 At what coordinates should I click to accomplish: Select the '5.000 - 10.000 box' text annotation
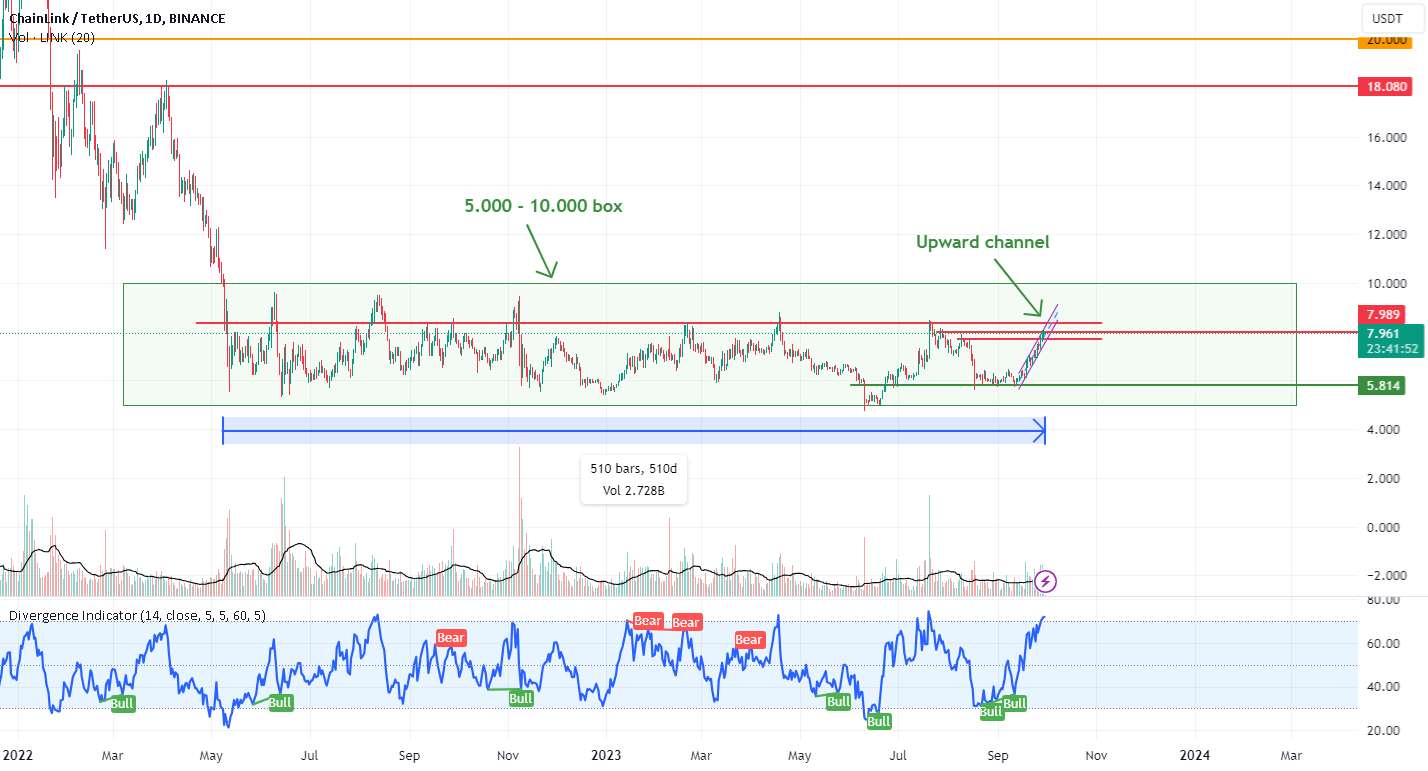click(x=543, y=206)
